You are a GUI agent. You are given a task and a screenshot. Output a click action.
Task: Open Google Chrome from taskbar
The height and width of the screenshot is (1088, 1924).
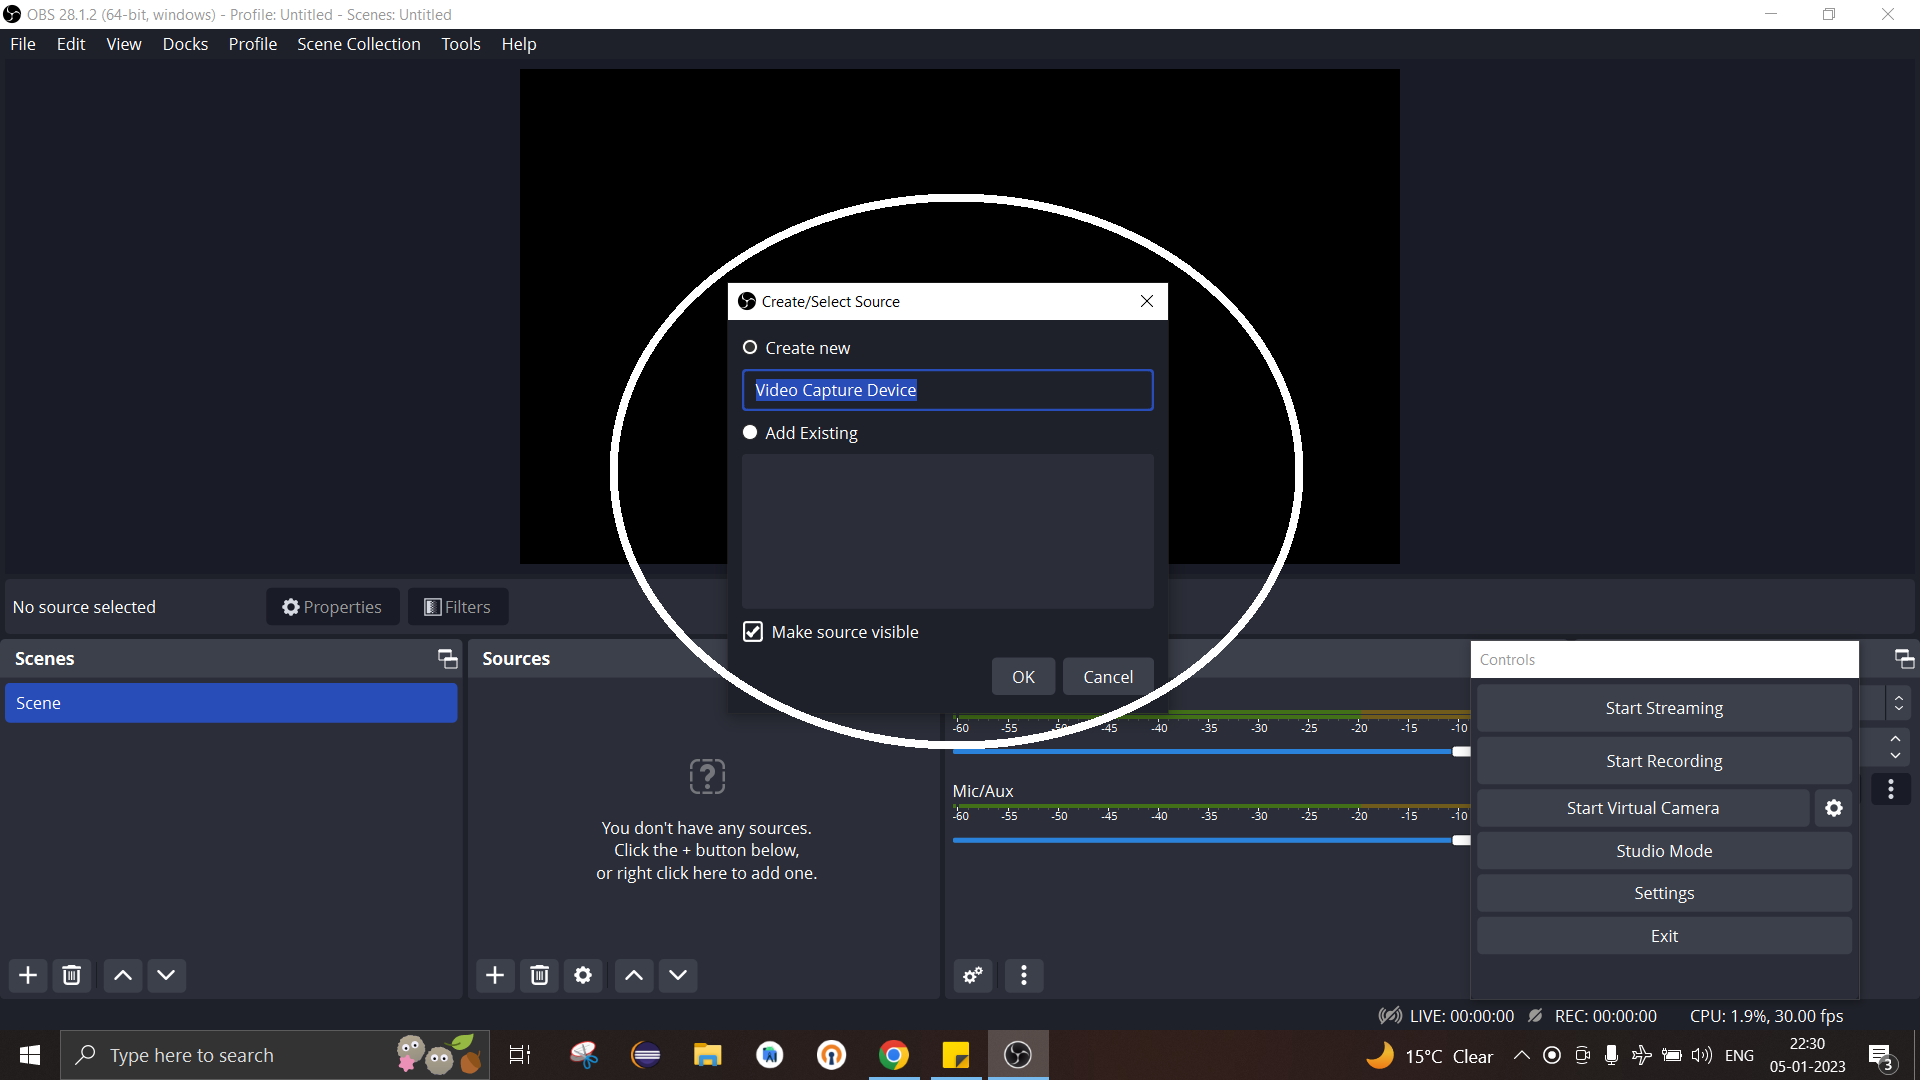tap(896, 1057)
